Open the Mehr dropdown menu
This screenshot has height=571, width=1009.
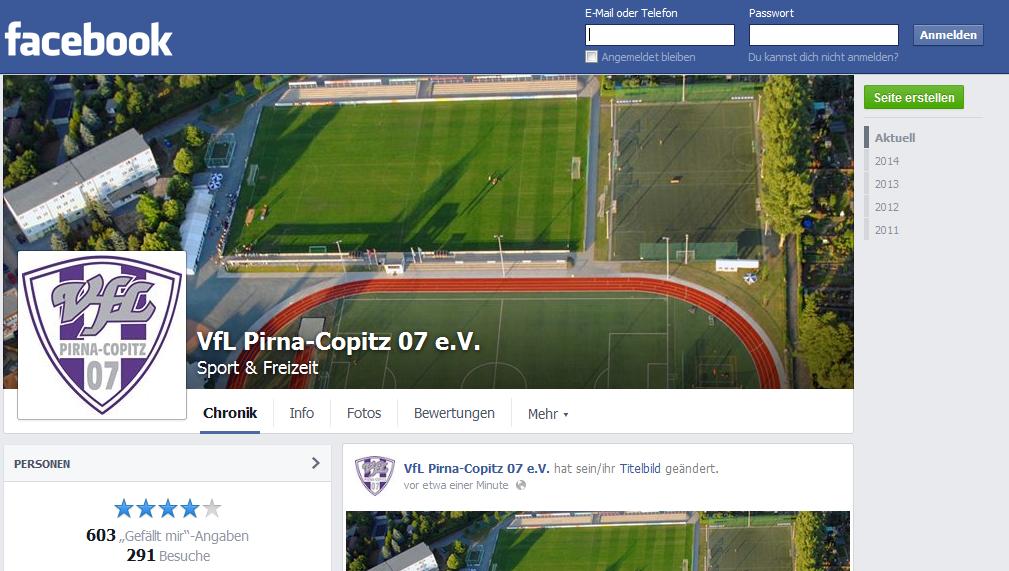tap(548, 414)
